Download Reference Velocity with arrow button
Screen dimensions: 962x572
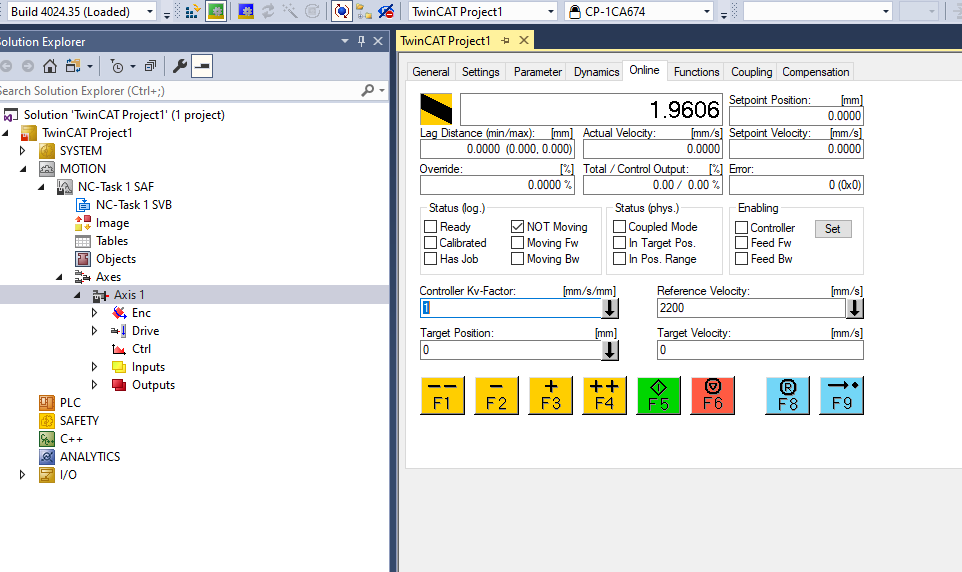(855, 308)
